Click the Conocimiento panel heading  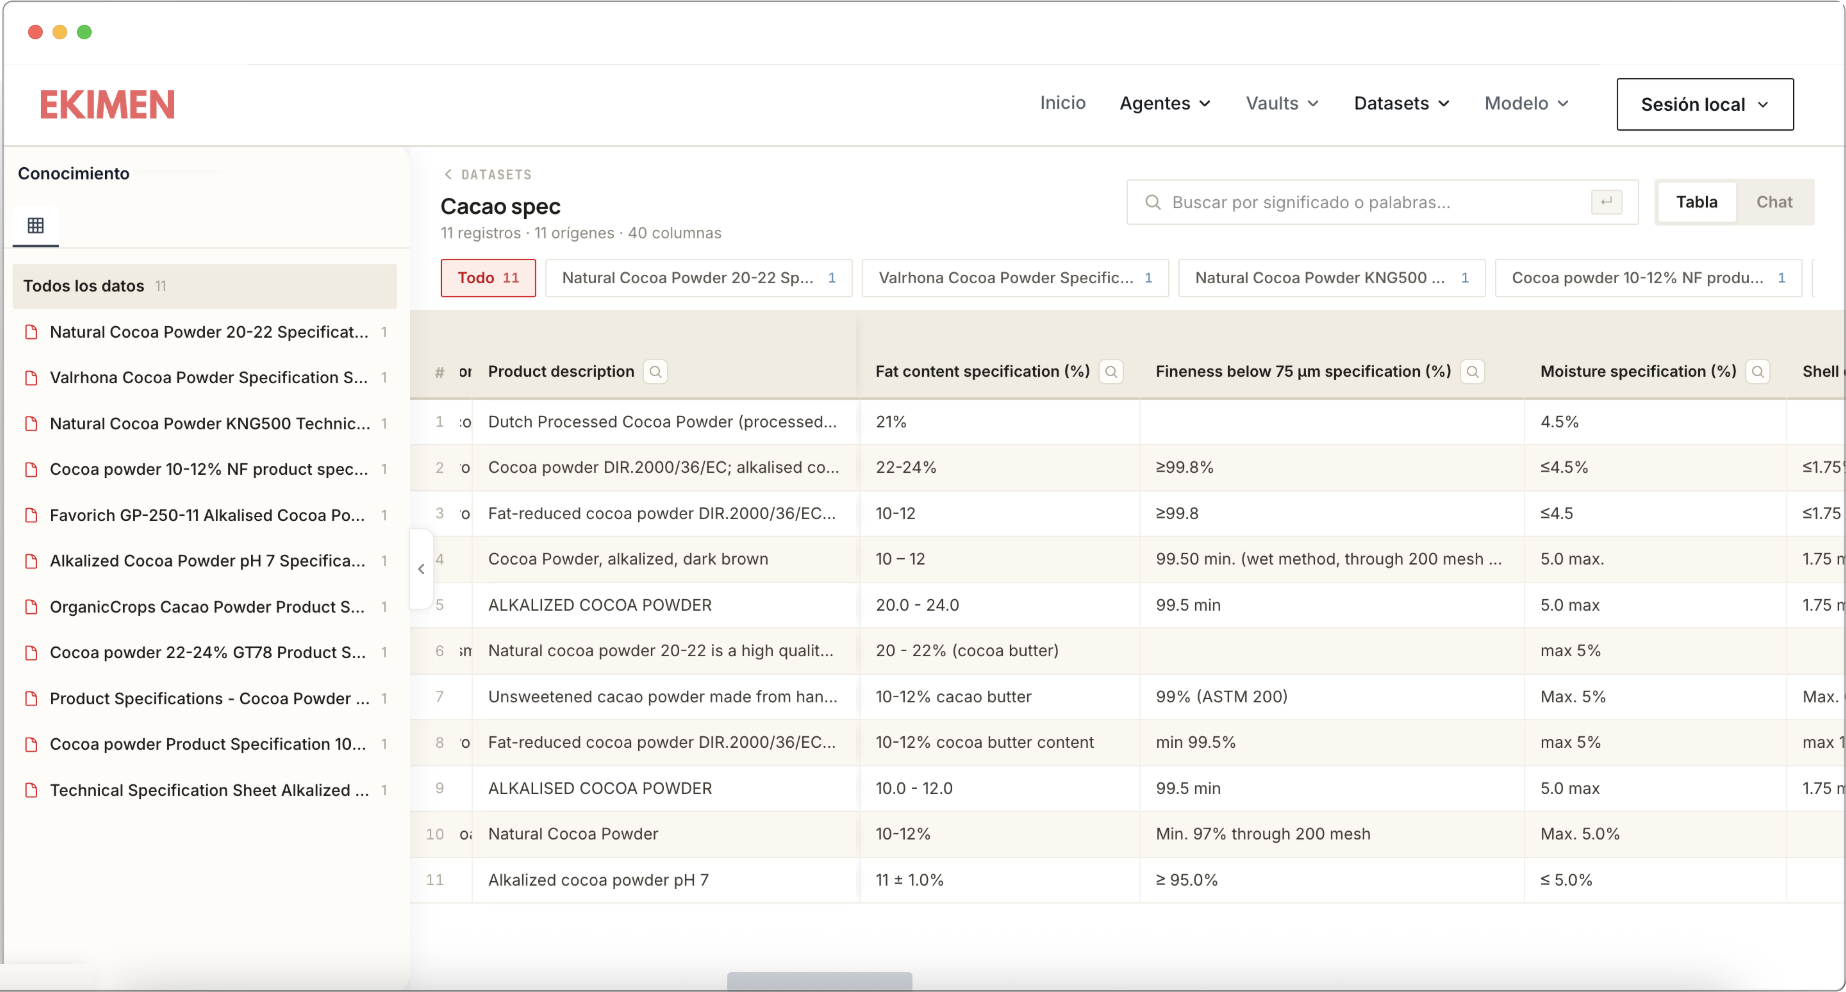point(74,174)
